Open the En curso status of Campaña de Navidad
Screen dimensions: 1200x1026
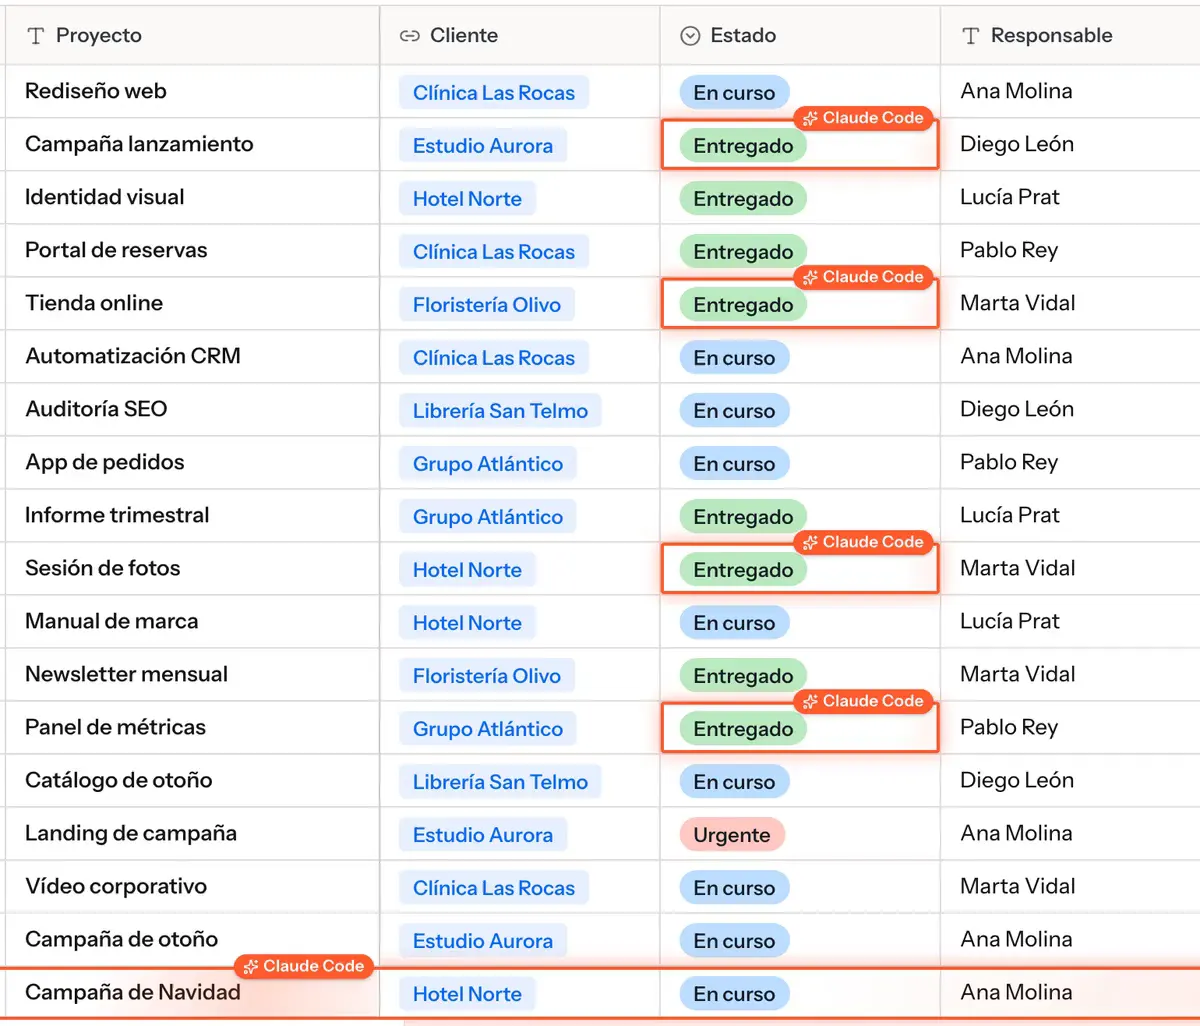coord(734,994)
